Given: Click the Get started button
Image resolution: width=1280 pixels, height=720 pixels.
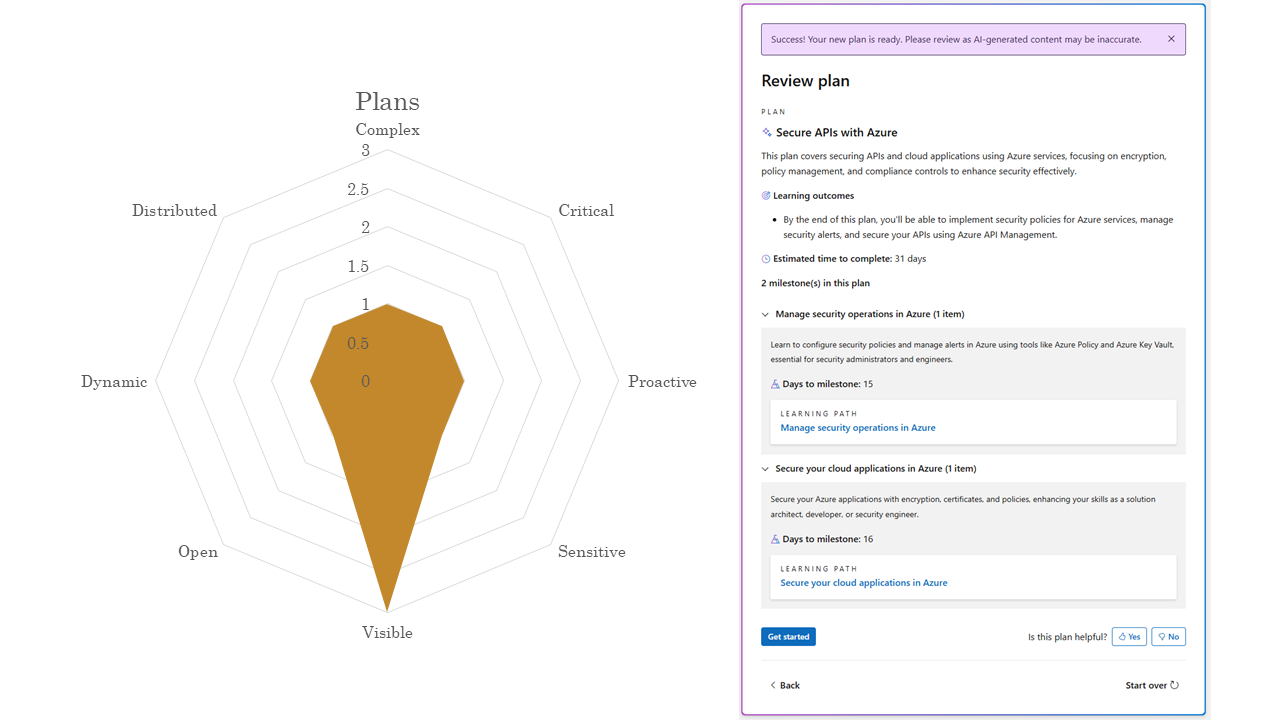Looking at the screenshot, I should tap(788, 637).
